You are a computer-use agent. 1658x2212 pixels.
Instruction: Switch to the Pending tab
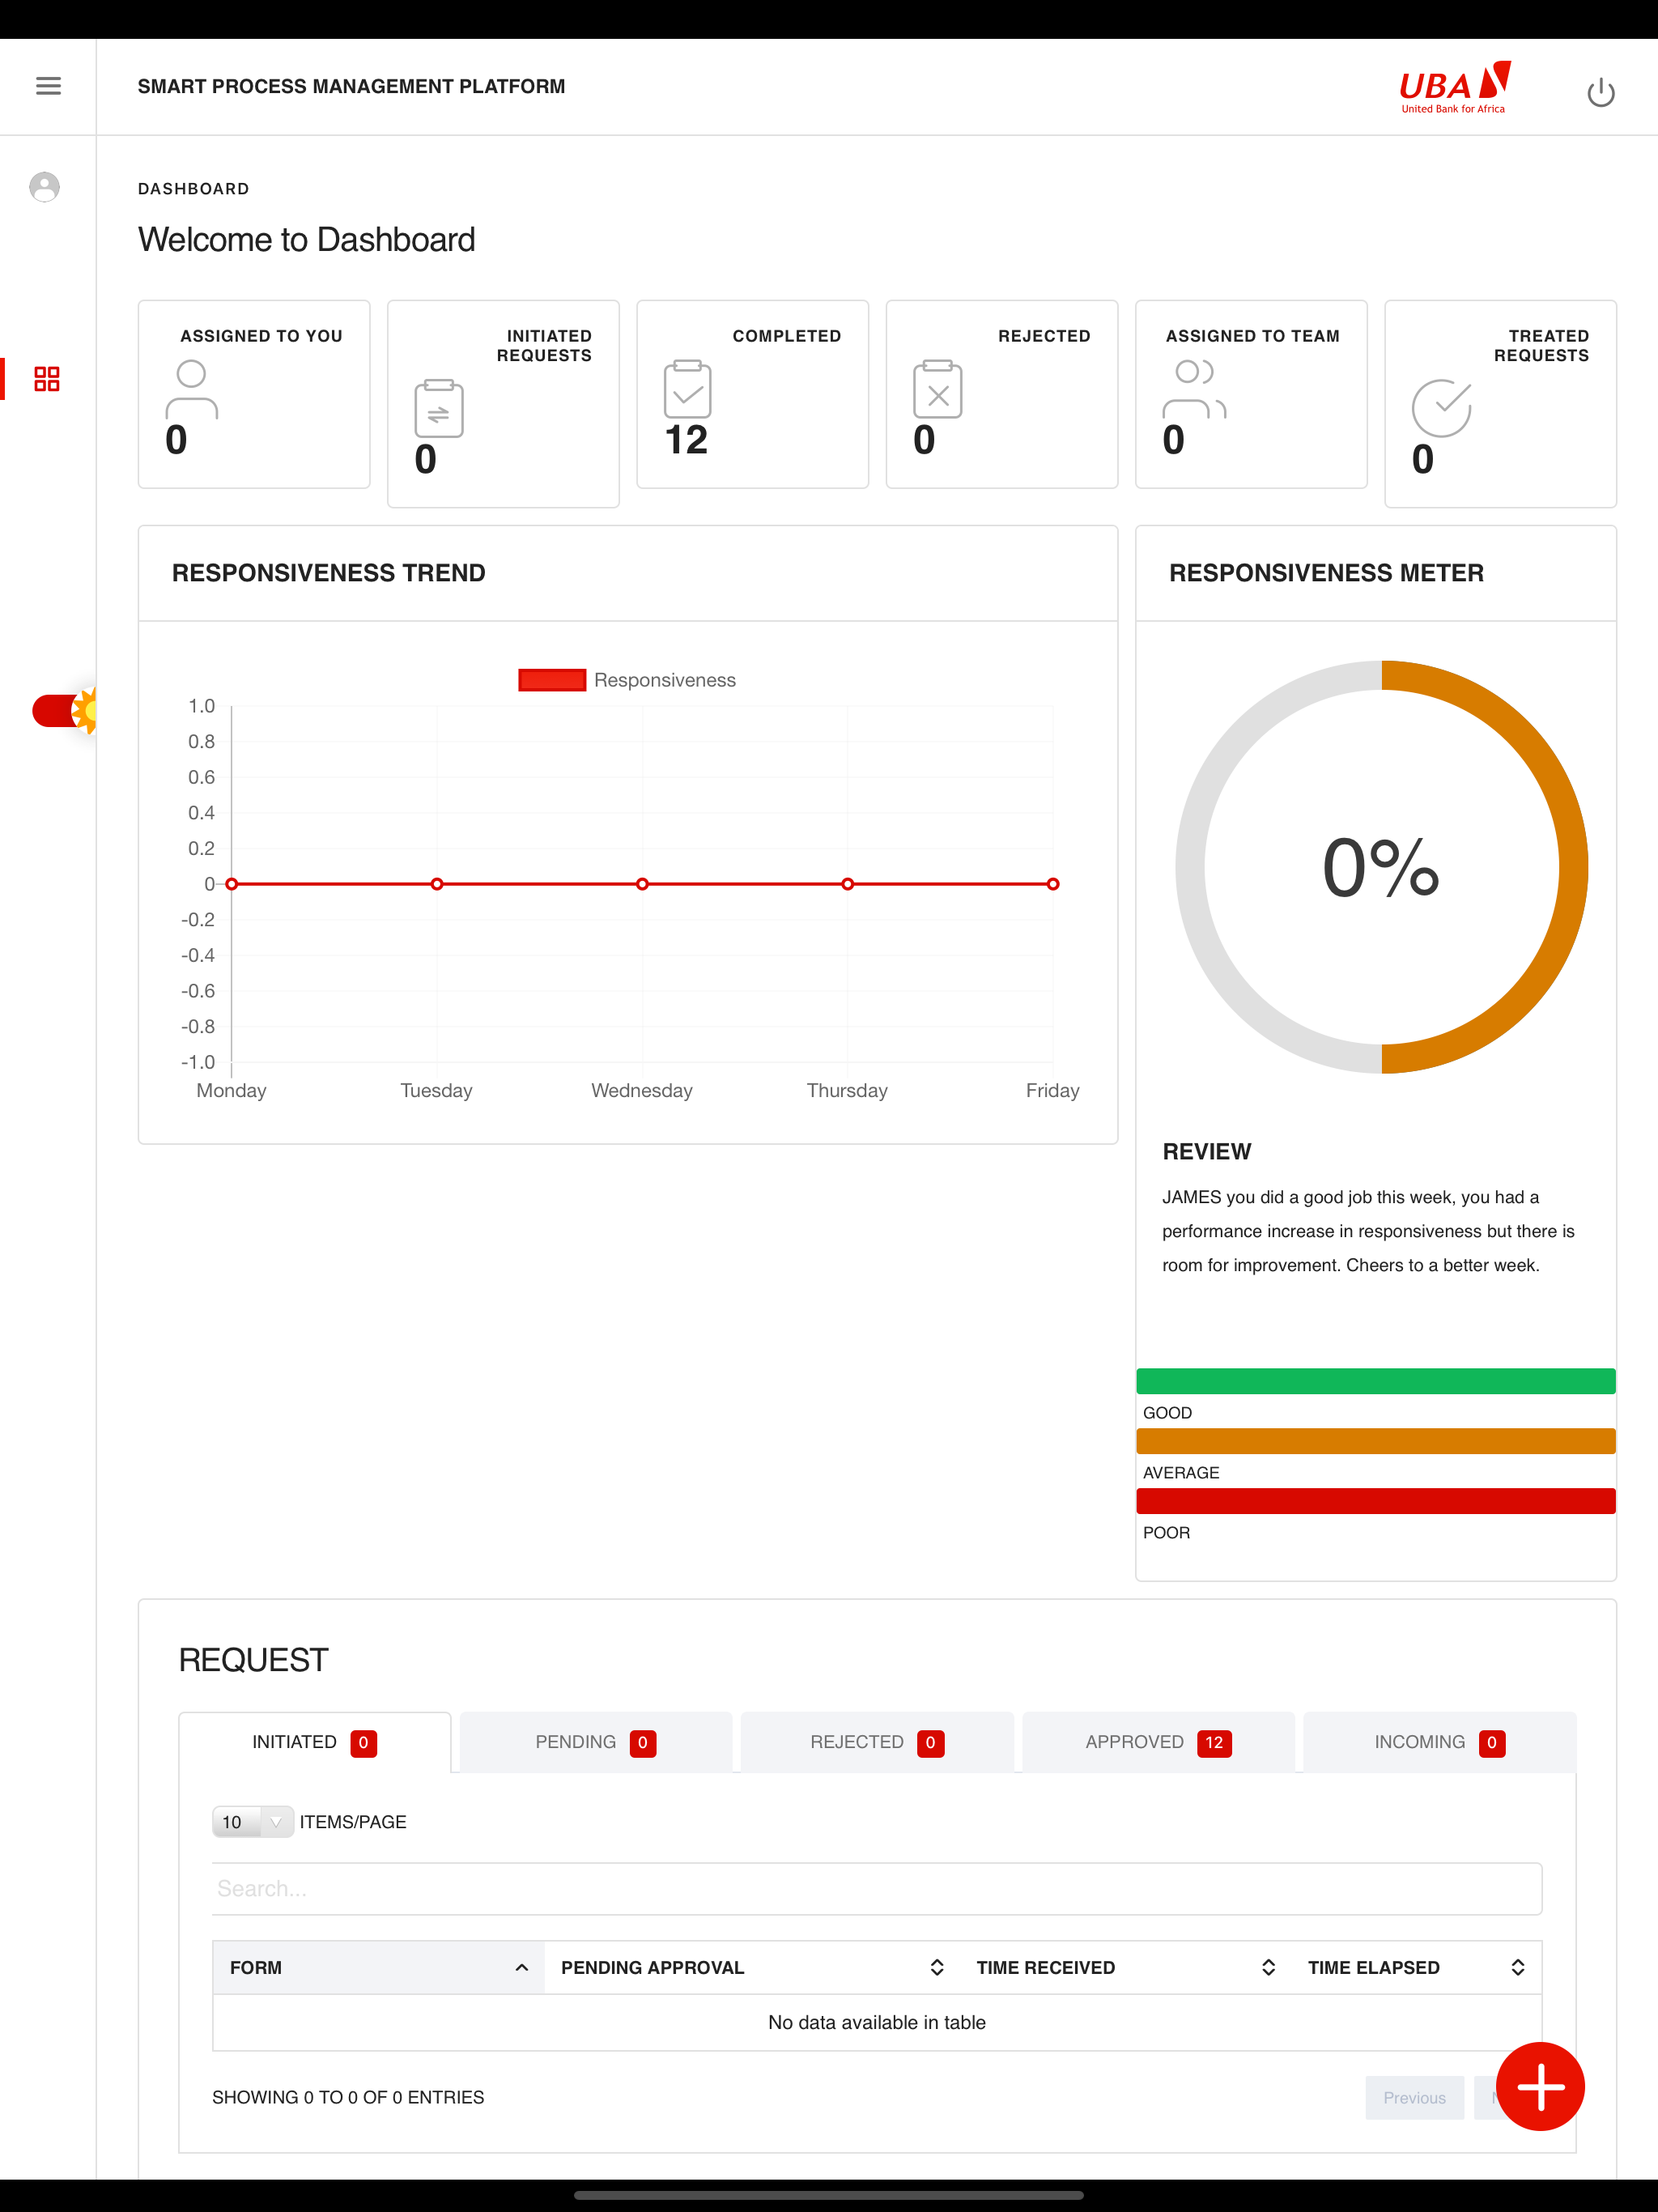pos(595,1742)
